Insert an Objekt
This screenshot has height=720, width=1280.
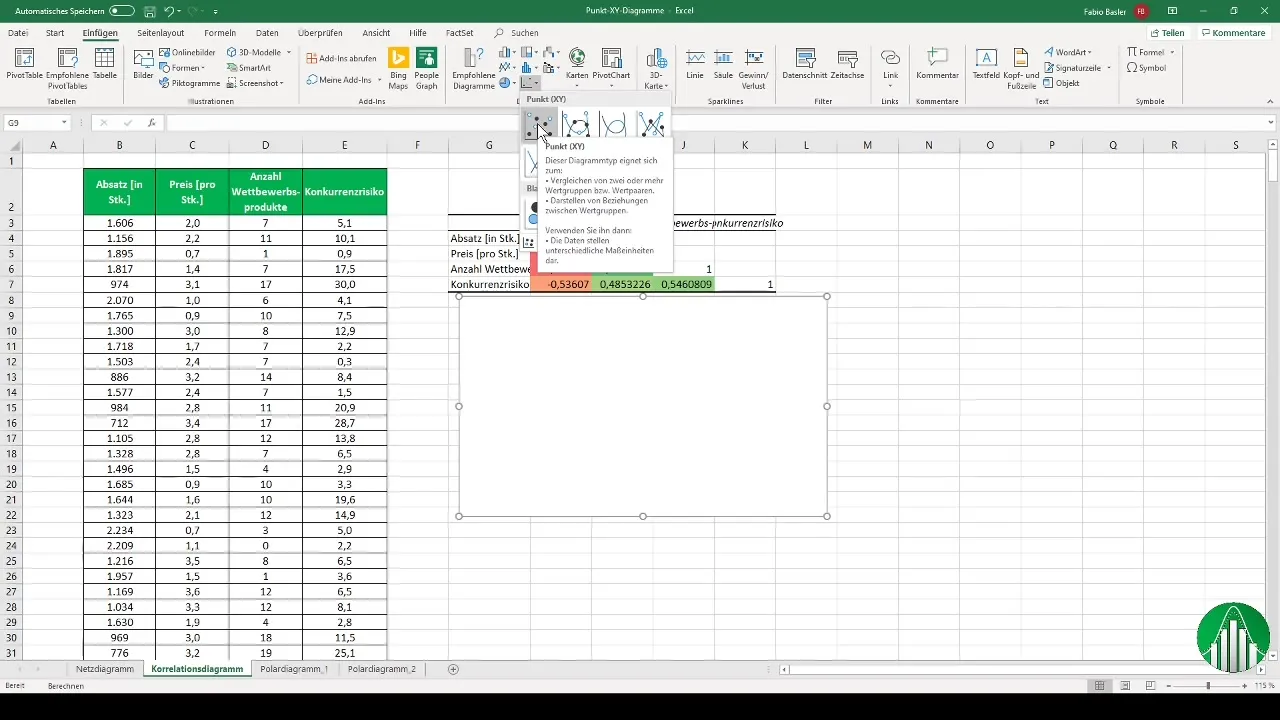coord(1061,83)
